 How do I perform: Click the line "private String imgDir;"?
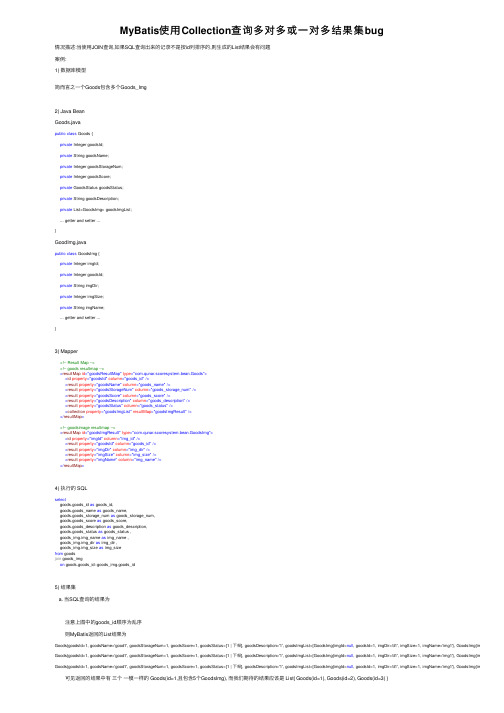pos(79,286)
